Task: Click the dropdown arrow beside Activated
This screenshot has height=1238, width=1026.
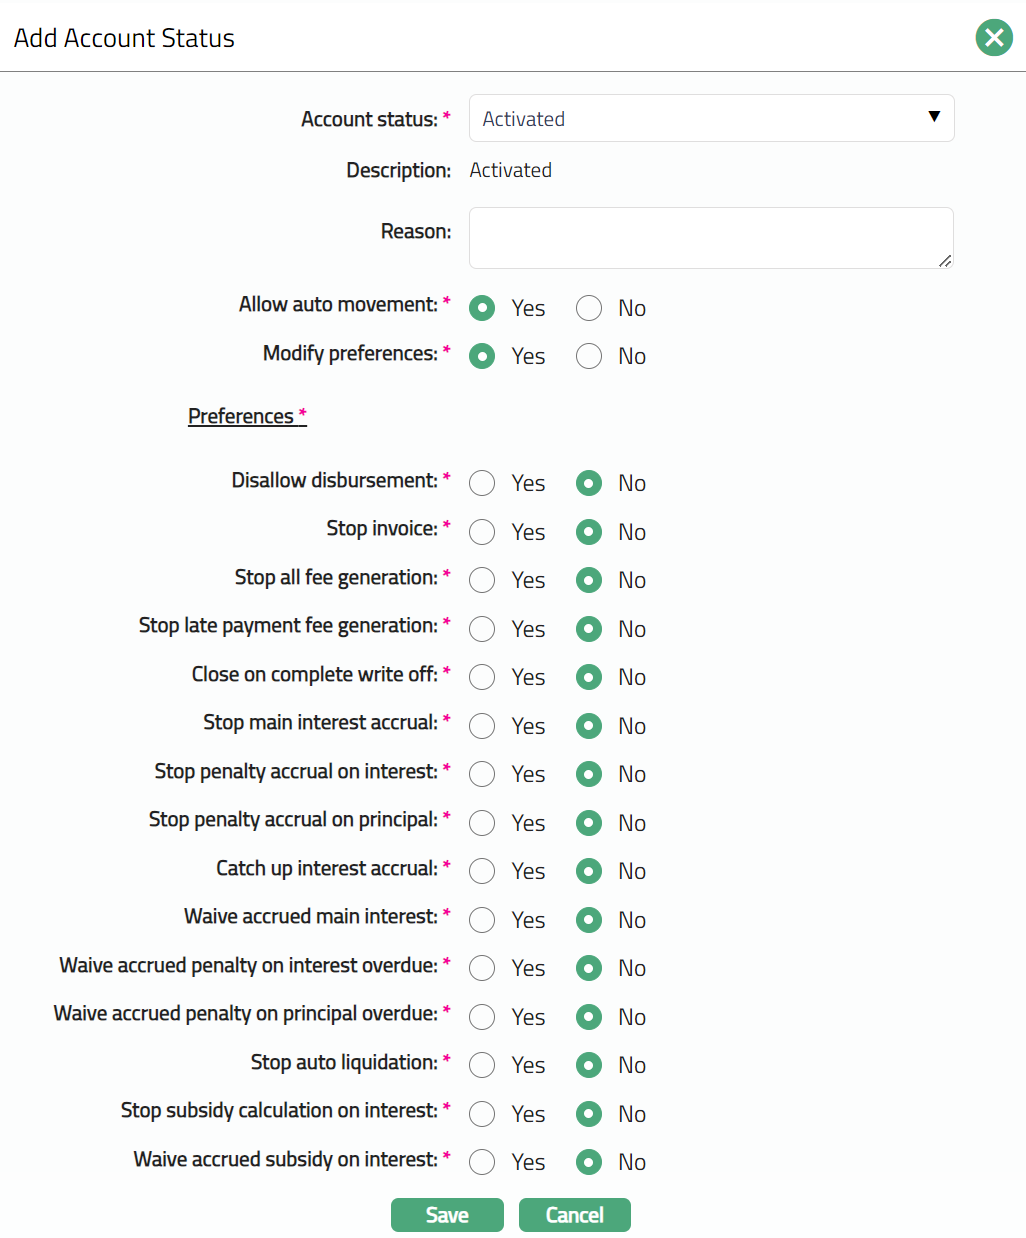Action: tap(934, 117)
